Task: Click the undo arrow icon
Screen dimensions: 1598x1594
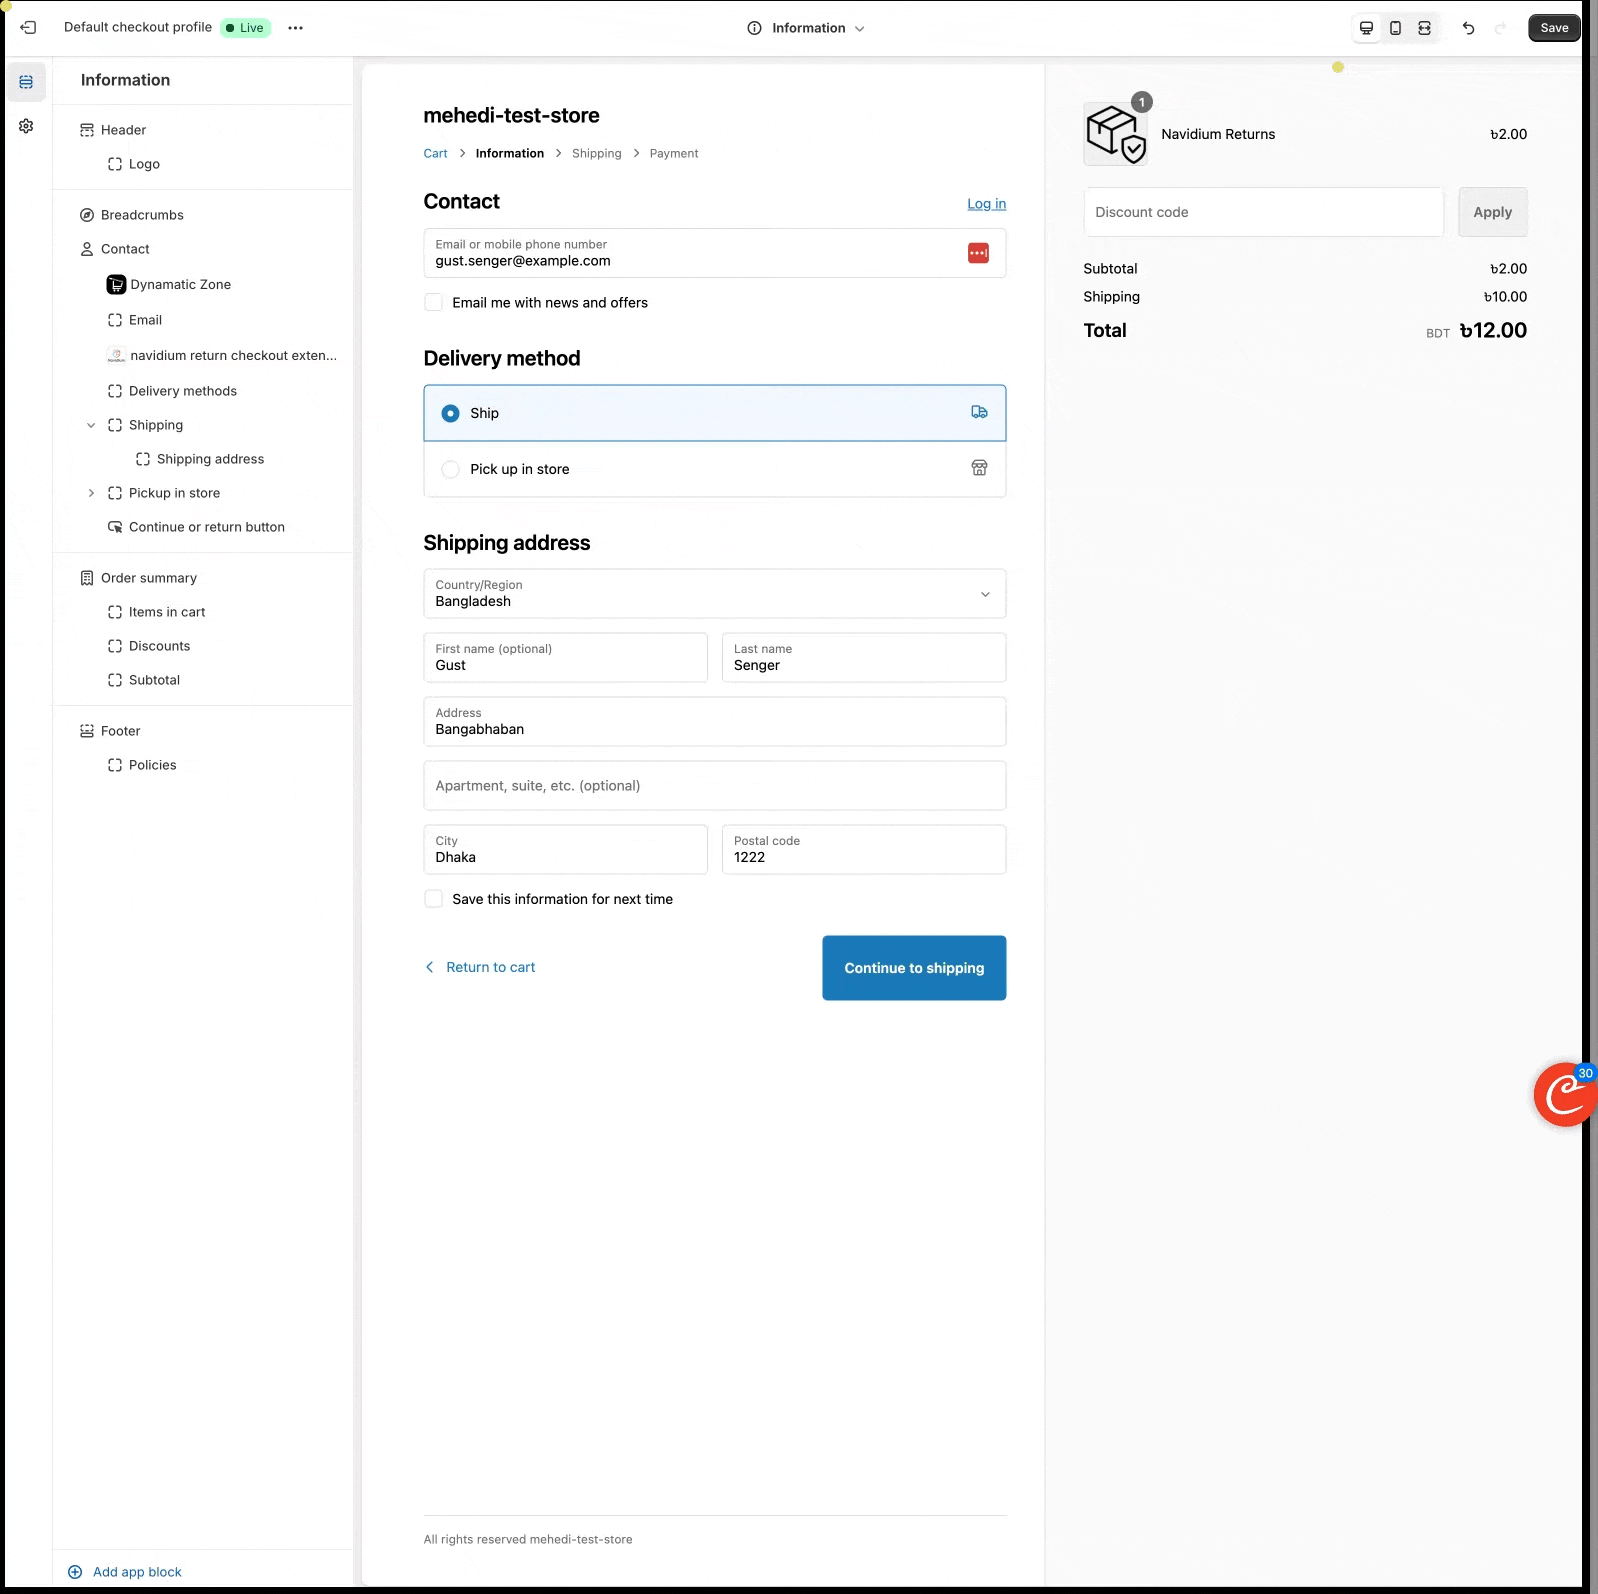Action: (x=1468, y=28)
